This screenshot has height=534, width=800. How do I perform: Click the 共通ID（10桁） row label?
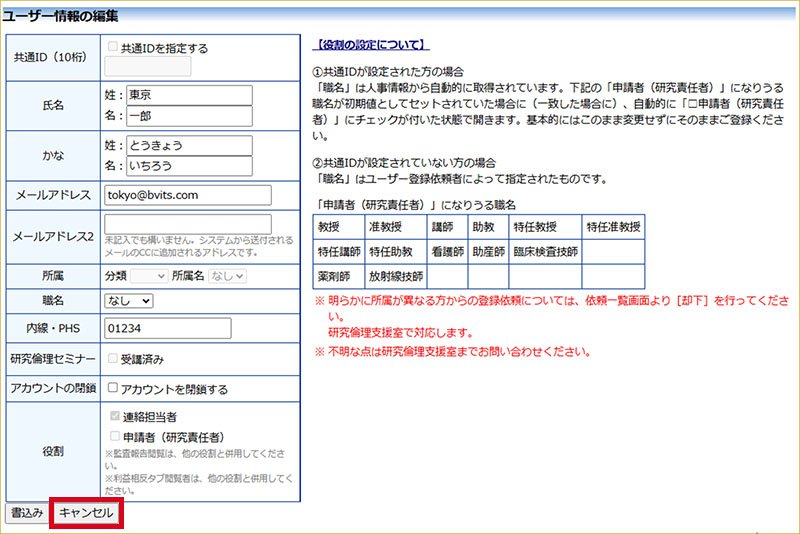tap(51, 57)
